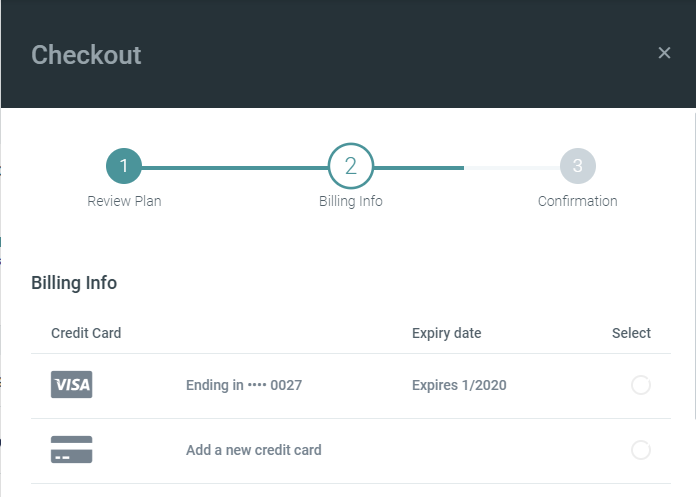Click the Billing Info step label
This screenshot has width=696, height=497.
pyautogui.click(x=350, y=201)
